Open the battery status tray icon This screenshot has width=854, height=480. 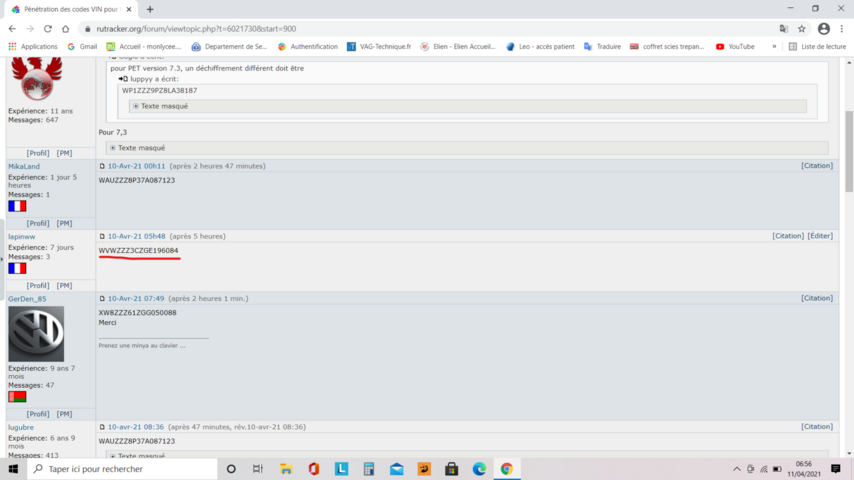click(x=777, y=469)
